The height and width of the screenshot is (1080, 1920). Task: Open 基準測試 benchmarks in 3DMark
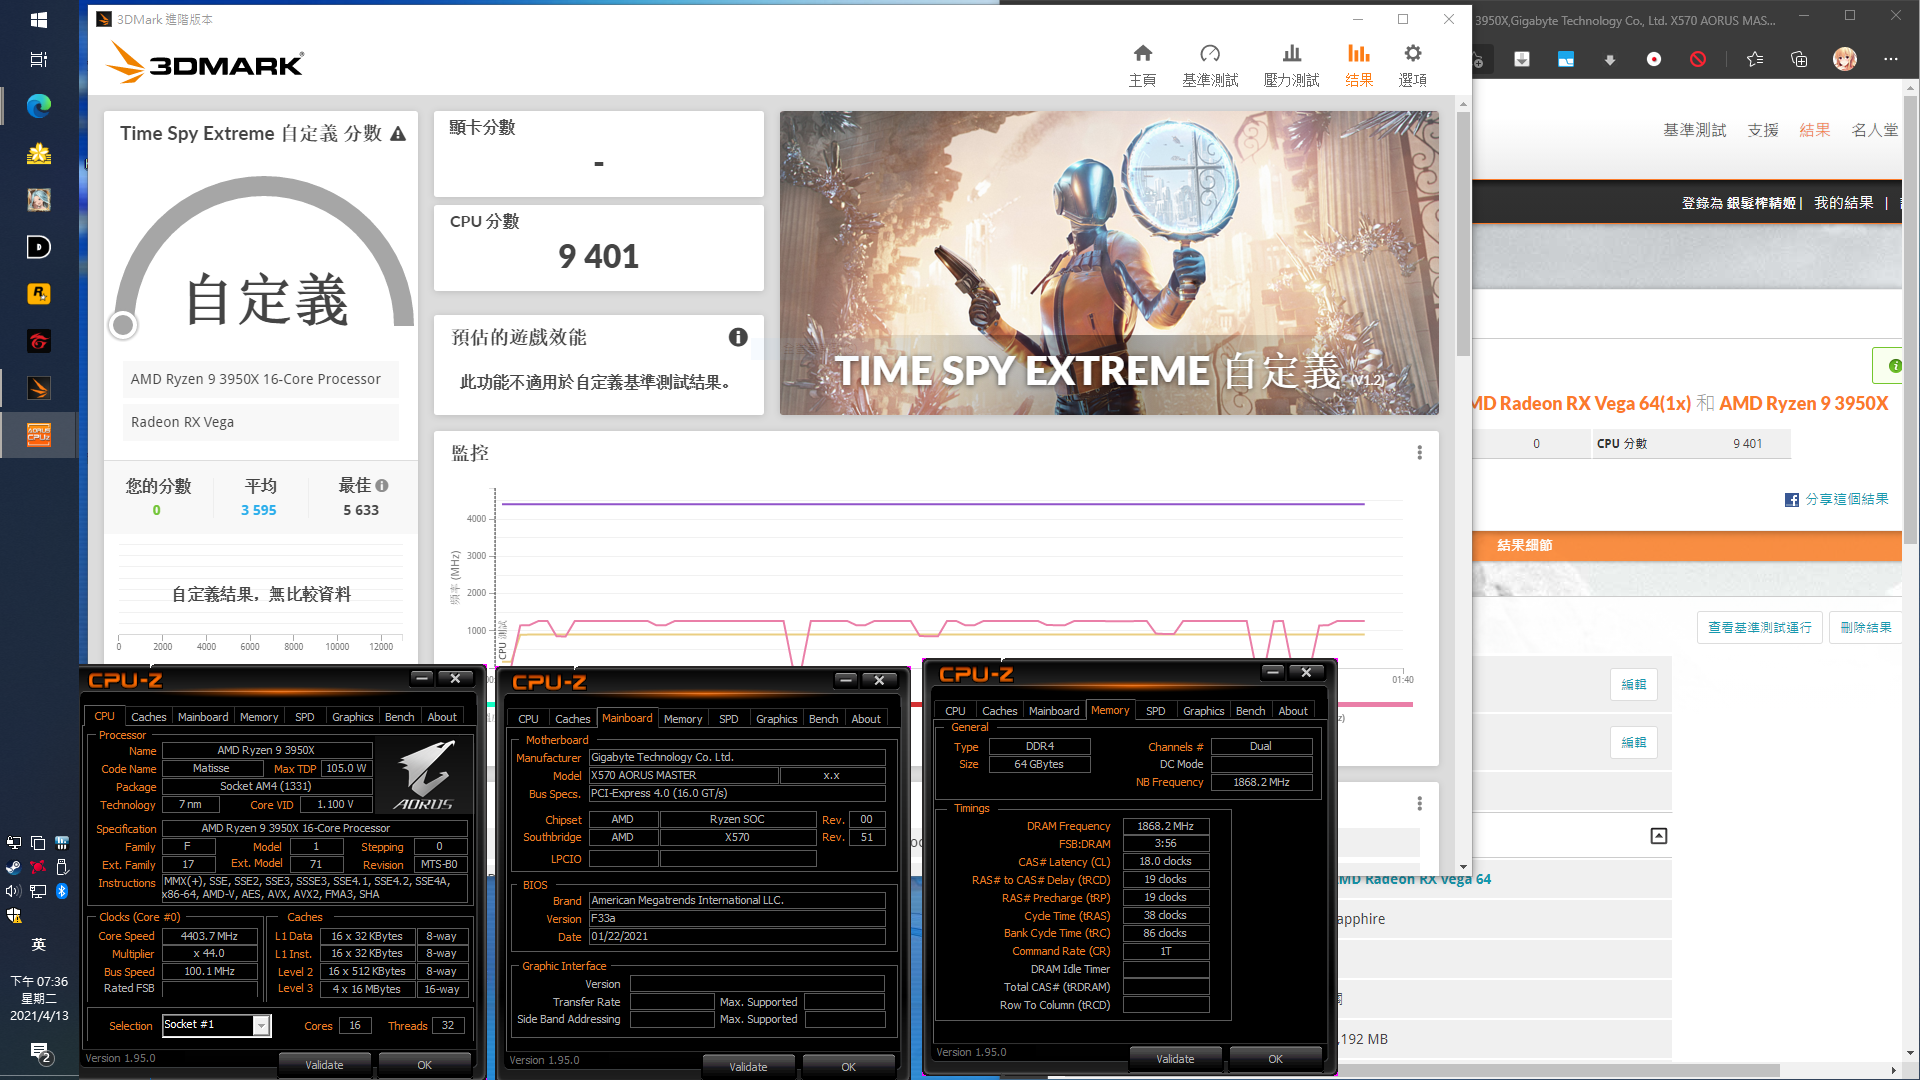[1210, 66]
